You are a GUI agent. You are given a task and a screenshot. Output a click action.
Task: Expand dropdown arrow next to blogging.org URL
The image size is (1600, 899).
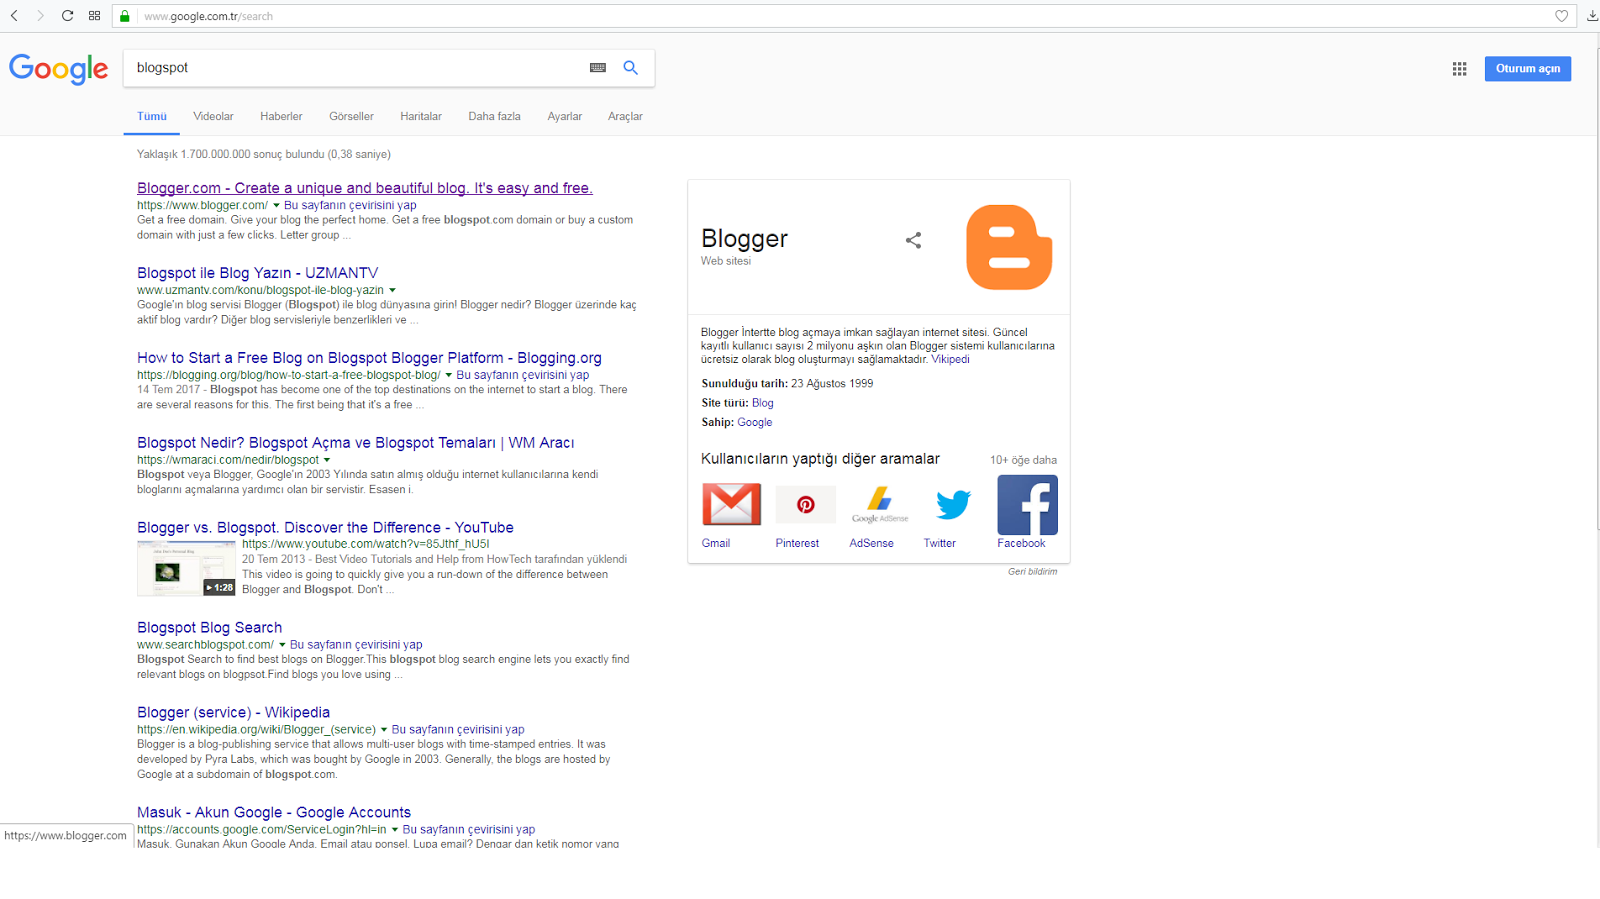pos(448,375)
